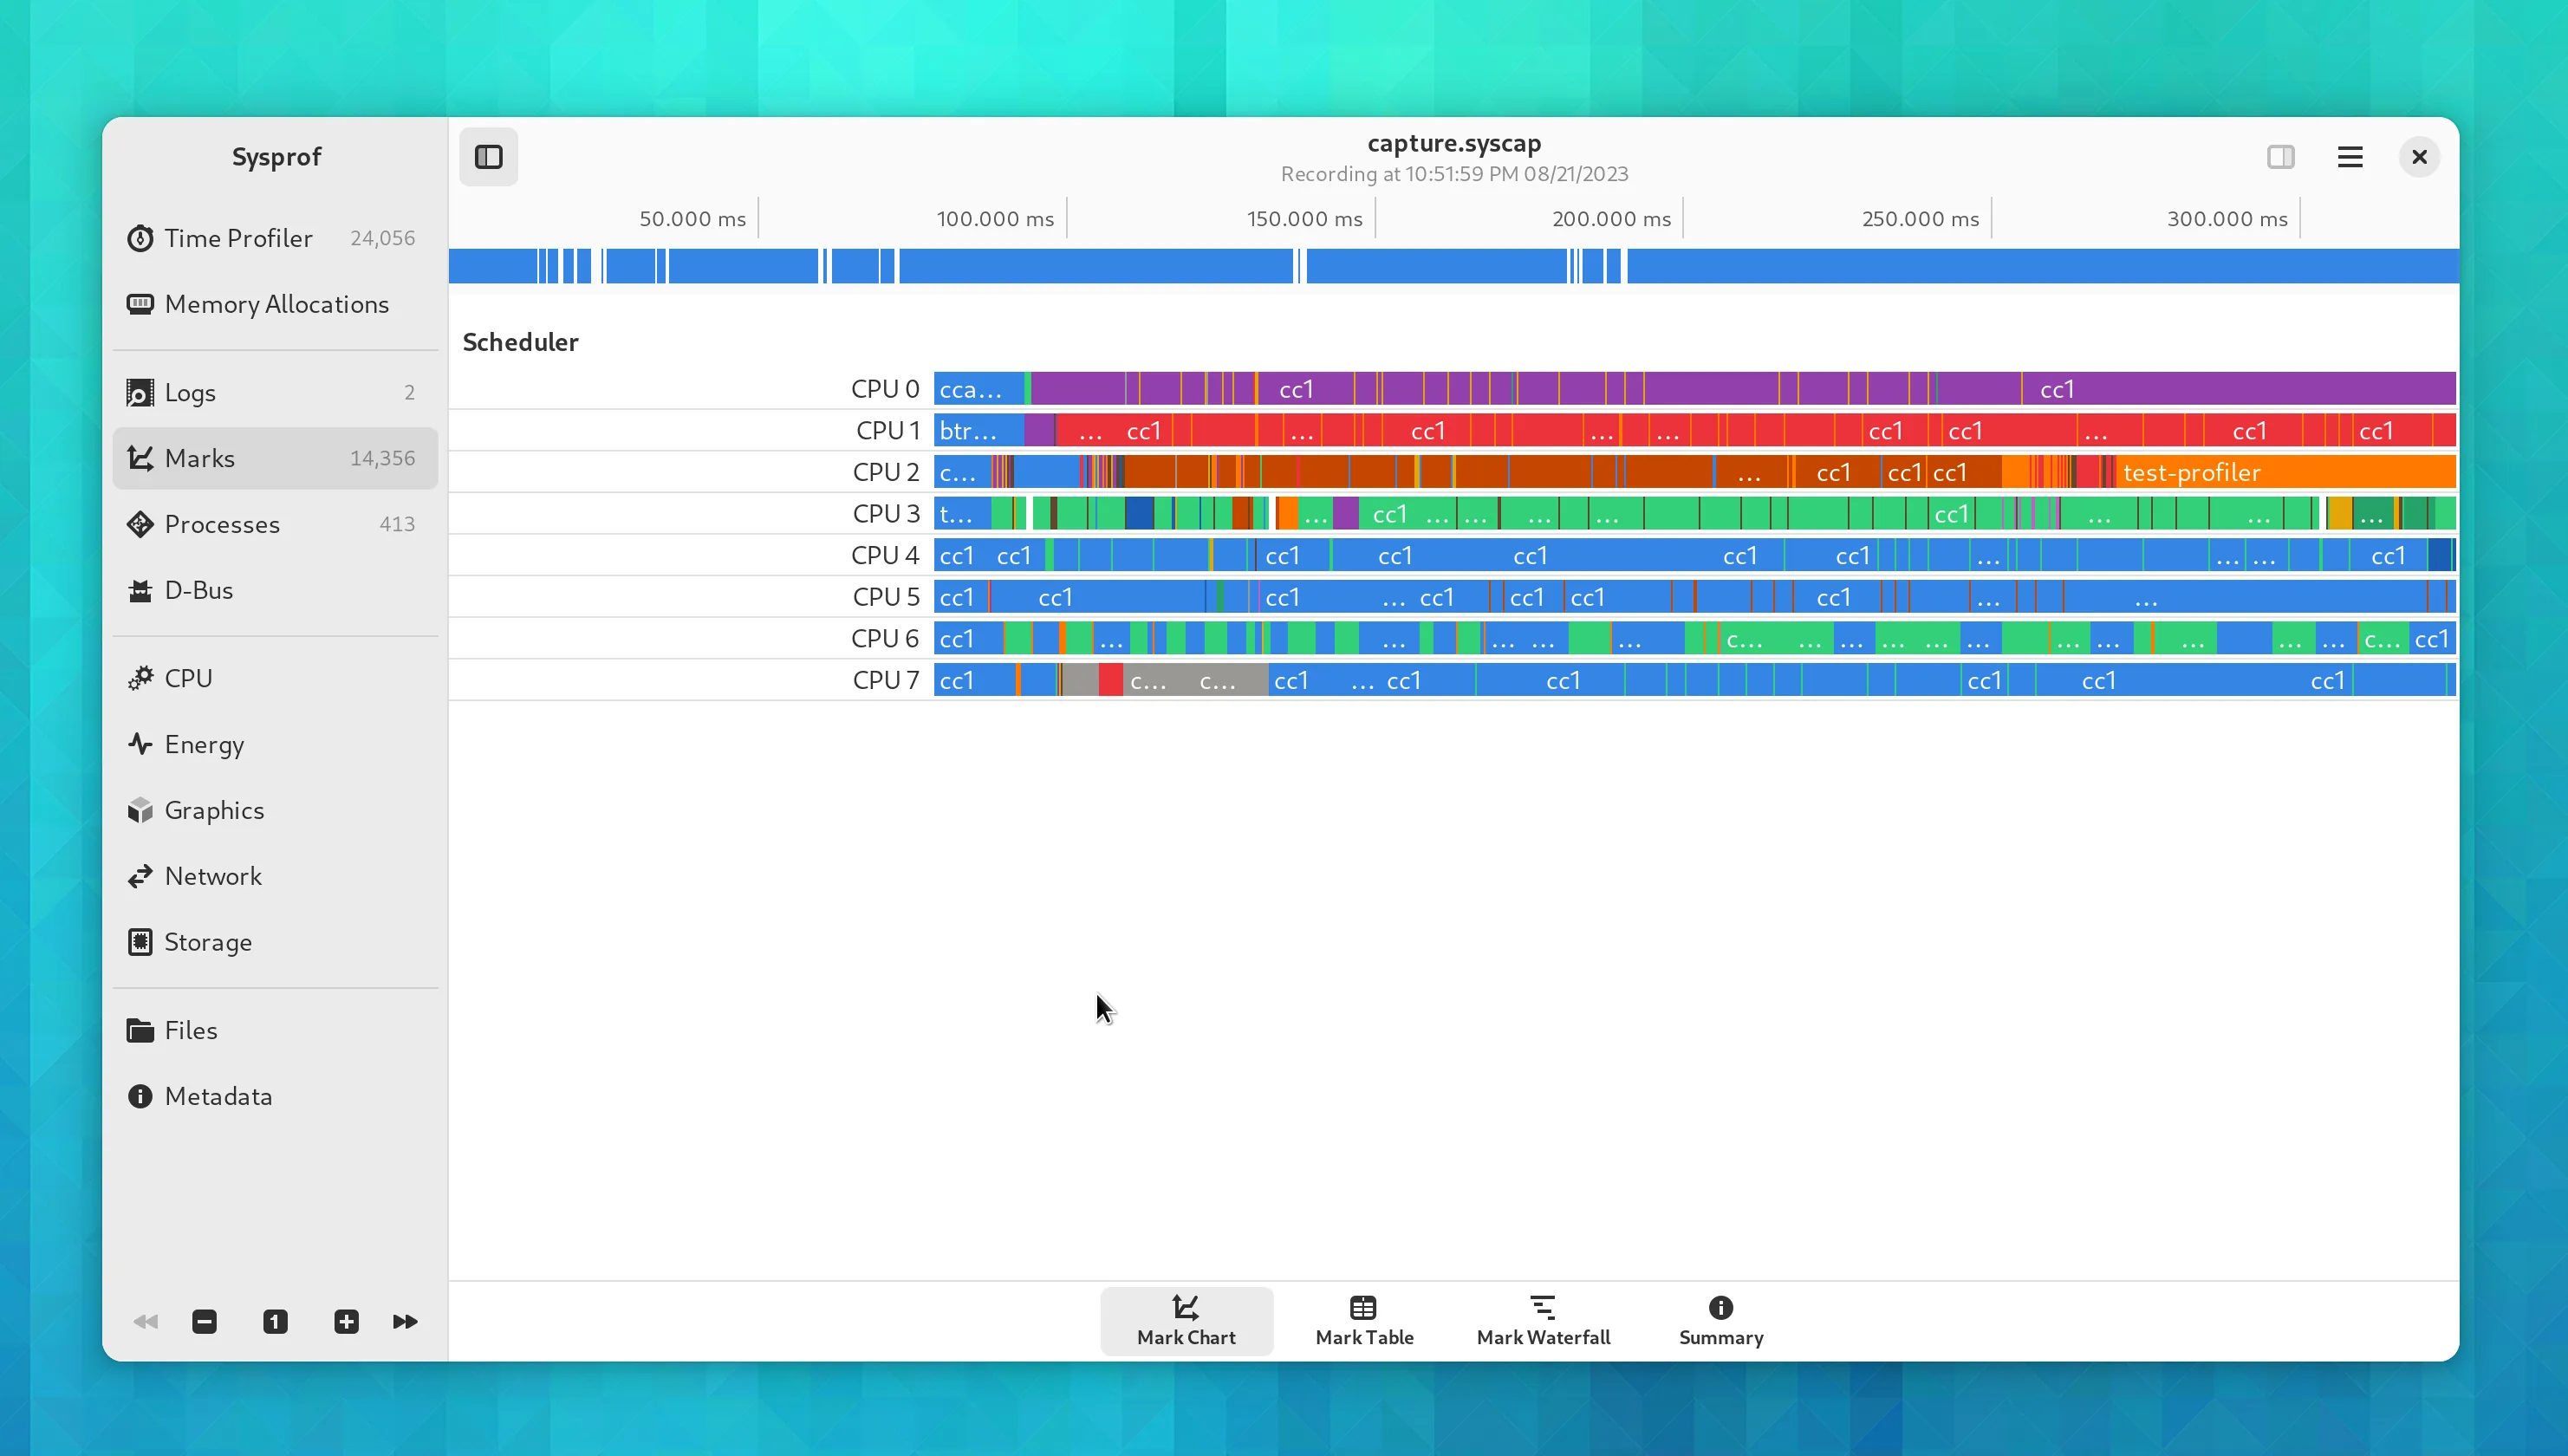Screen dimensions: 2568x1456
Task: Open the Summary view tab
Action: pyautogui.click(x=1720, y=1320)
